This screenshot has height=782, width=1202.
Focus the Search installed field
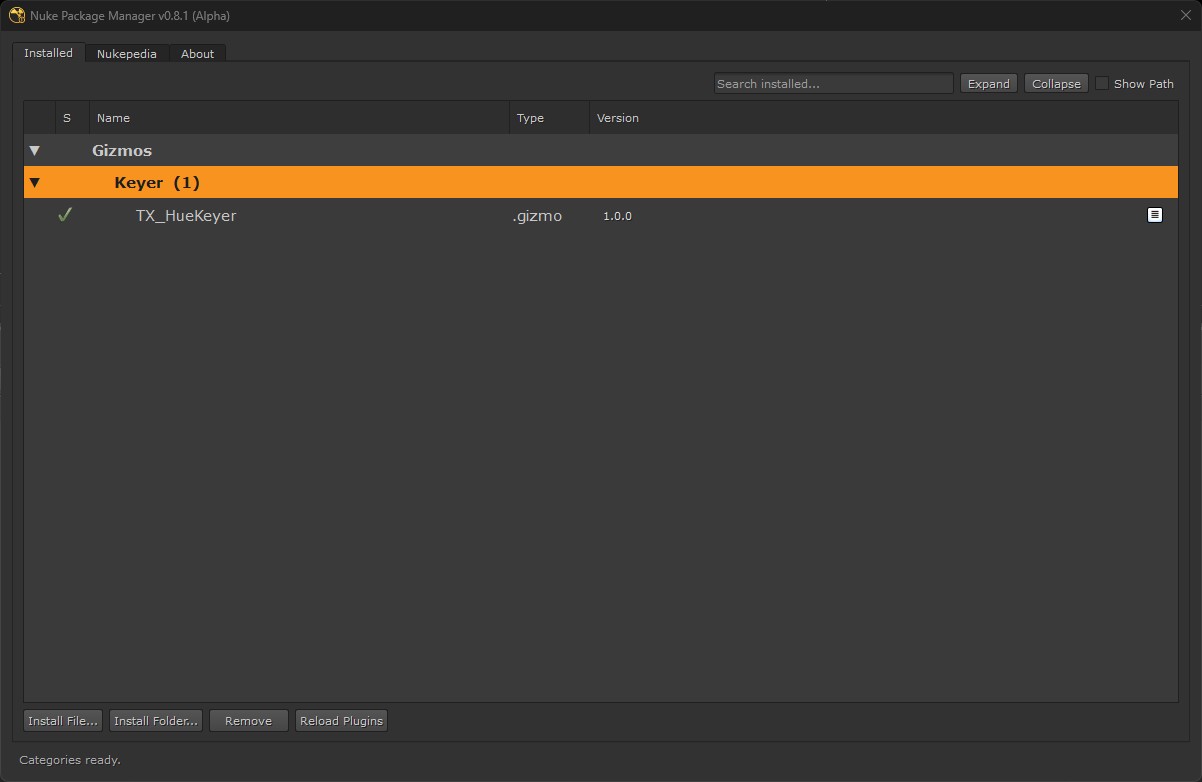(x=833, y=84)
